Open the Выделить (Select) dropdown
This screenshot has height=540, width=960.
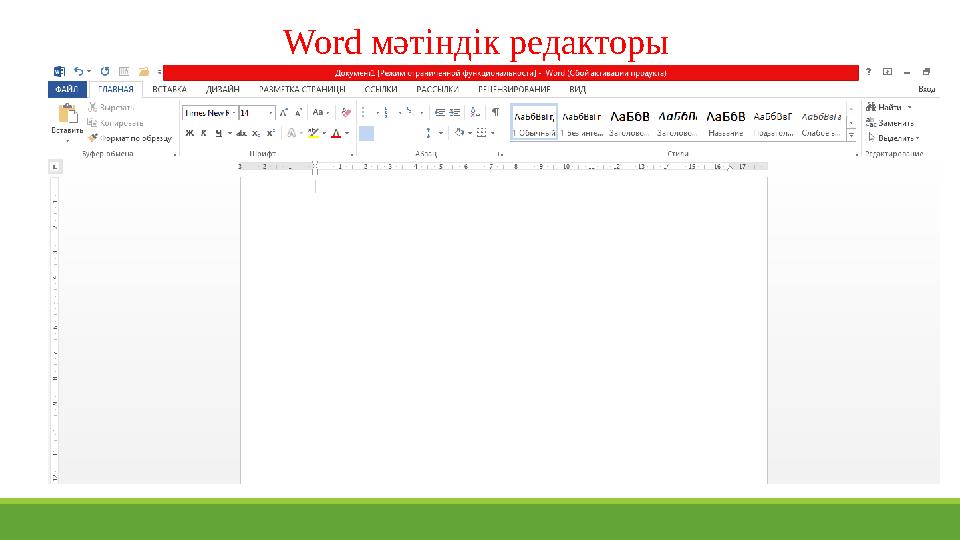coord(894,138)
